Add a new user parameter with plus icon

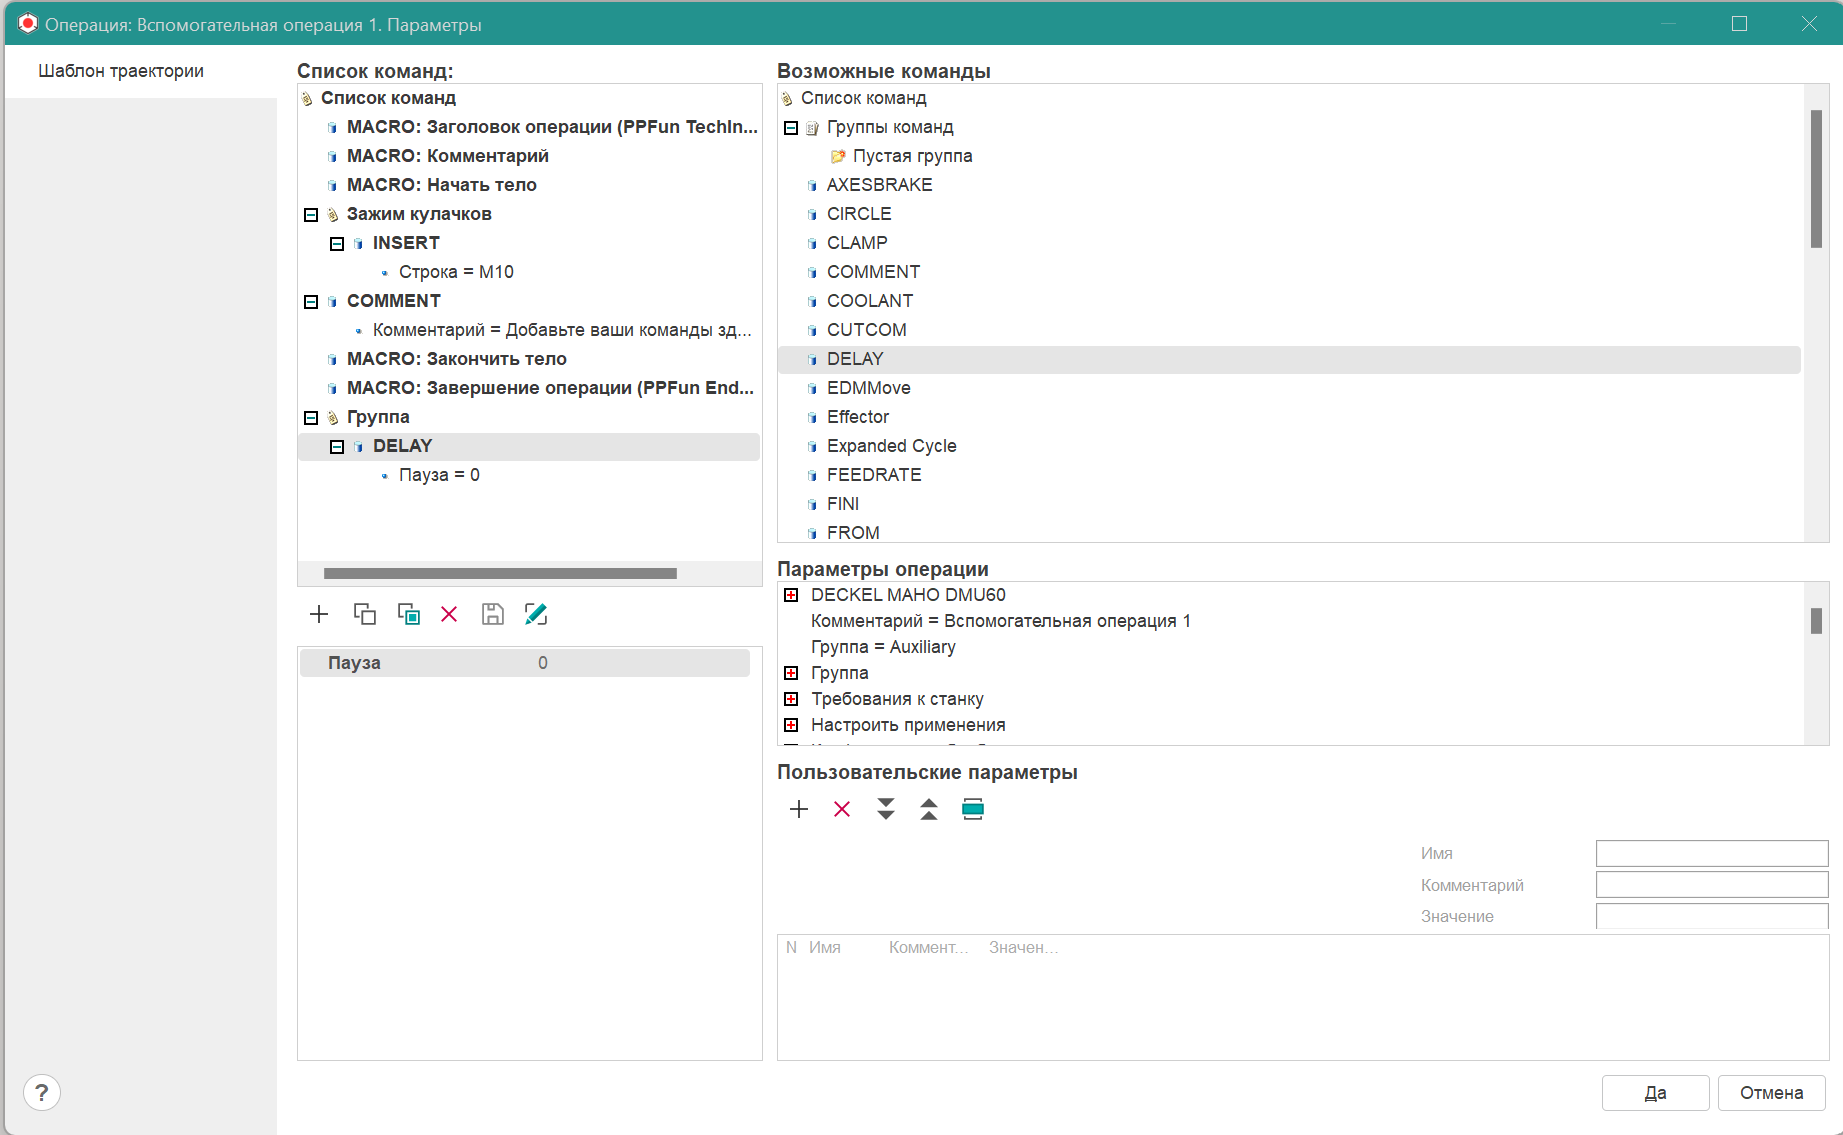[x=798, y=809]
